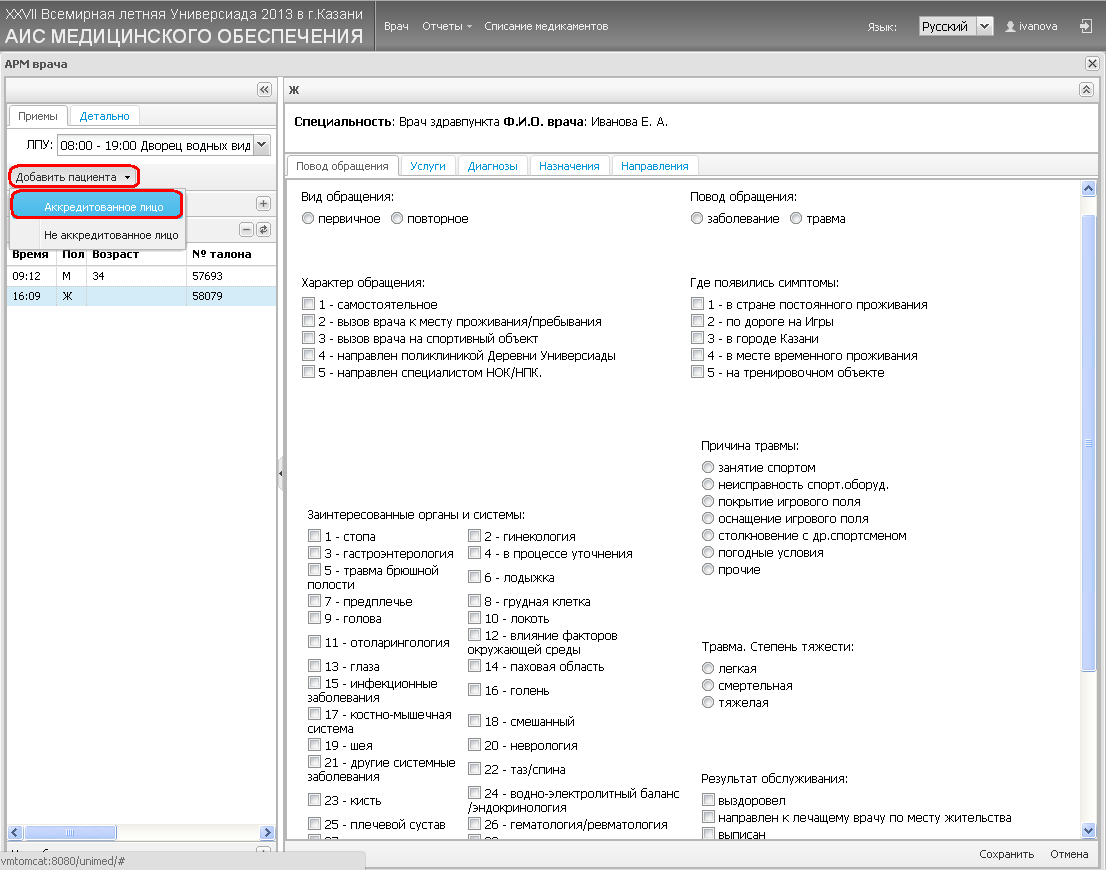Click the Сохранить button
1106x870 pixels.
tap(1006, 854)
